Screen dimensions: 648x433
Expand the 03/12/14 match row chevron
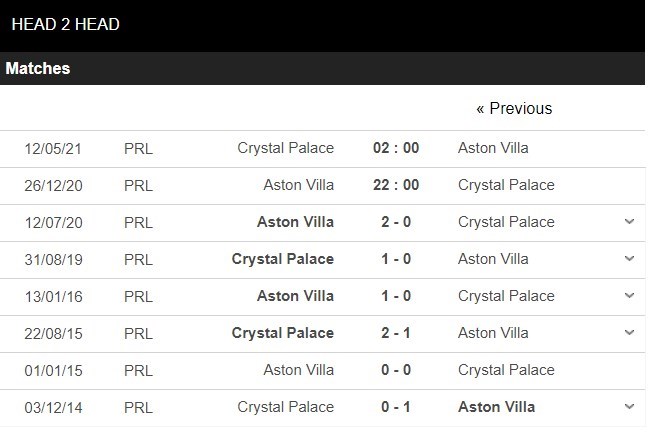pyautogui.click(x=629, y=407)
